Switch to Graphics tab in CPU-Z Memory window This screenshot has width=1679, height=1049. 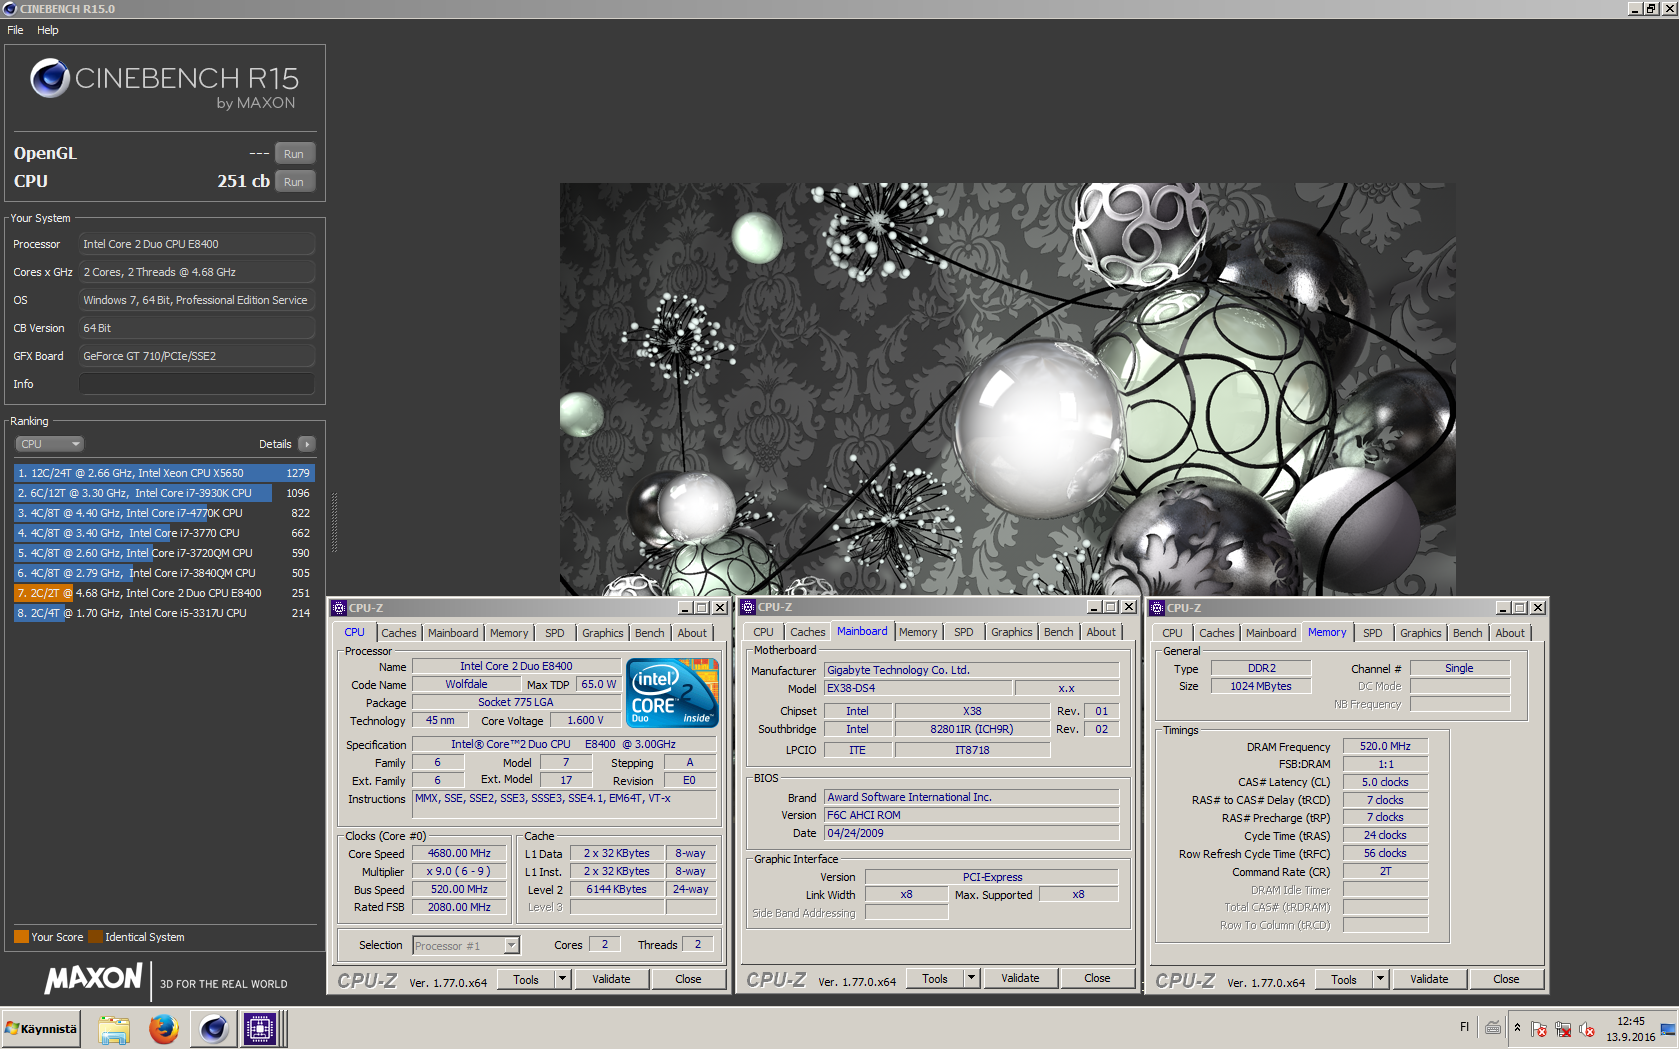click(x=1421, y=633)
